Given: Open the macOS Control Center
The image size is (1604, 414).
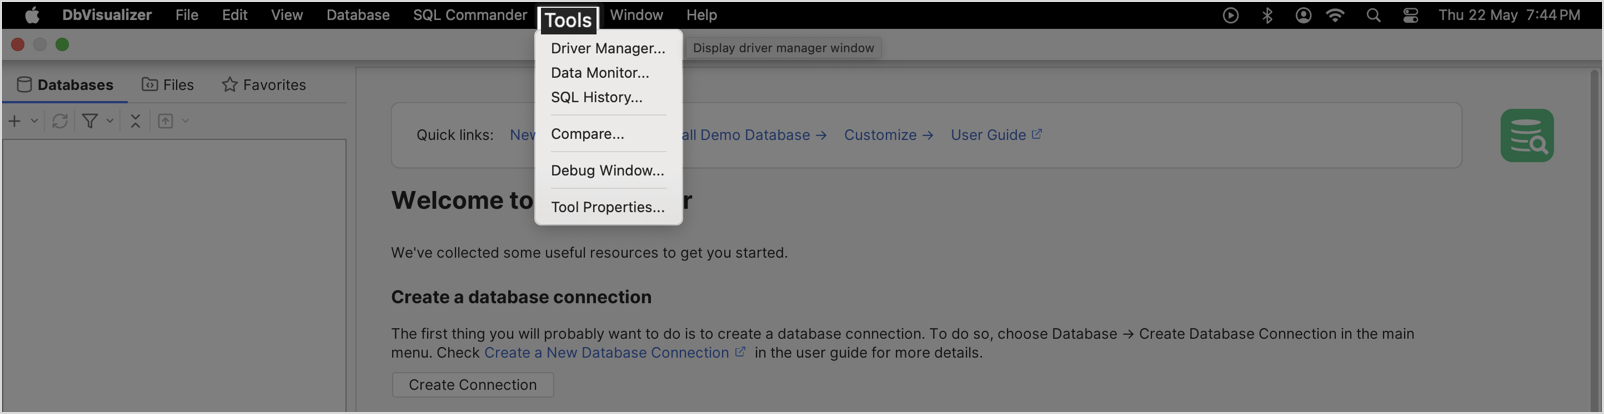Looking at the screenshot, I should tap(1410, 15).
